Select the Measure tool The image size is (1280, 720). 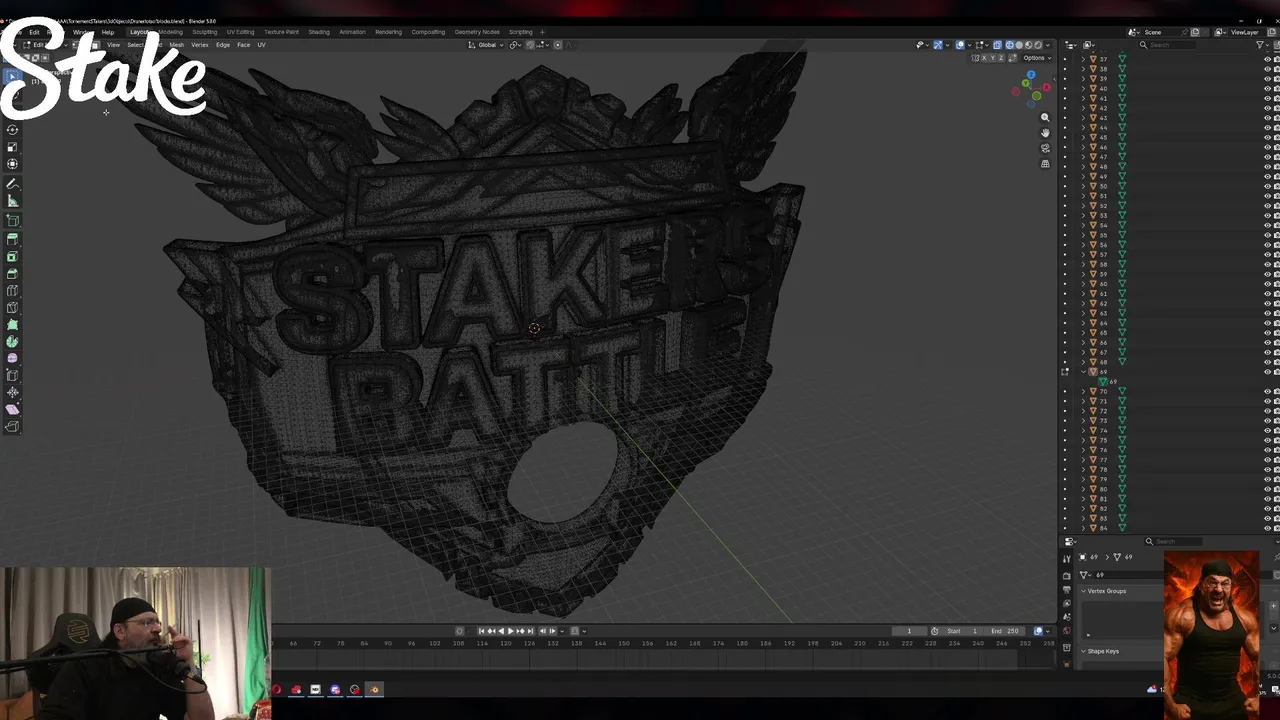pos(12,201)
